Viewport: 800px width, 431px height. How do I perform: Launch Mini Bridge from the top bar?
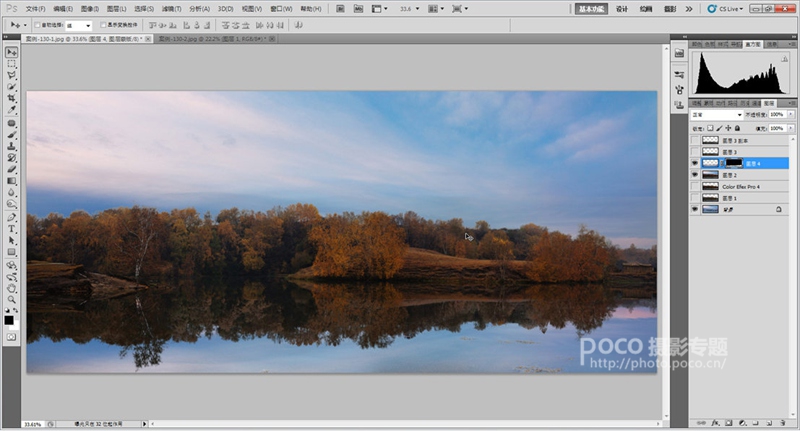[x=358, y=9]
